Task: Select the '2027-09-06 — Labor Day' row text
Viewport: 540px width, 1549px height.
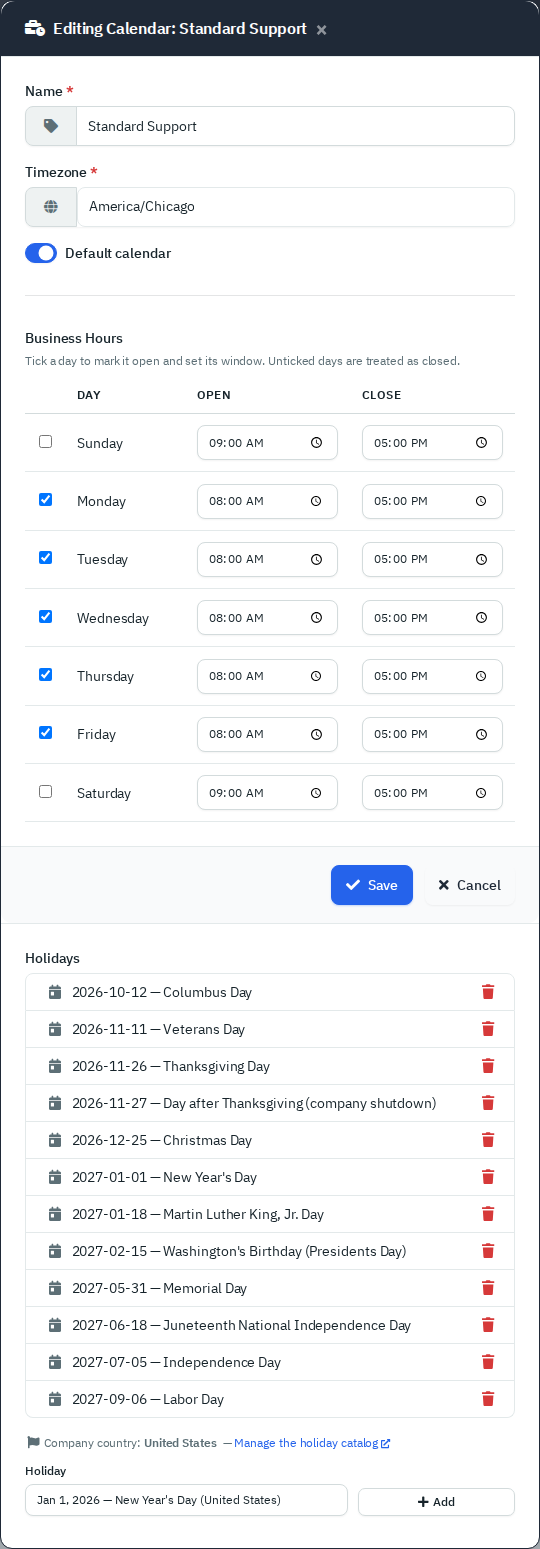Action: pyautogui.click(x=148, y=1399)
